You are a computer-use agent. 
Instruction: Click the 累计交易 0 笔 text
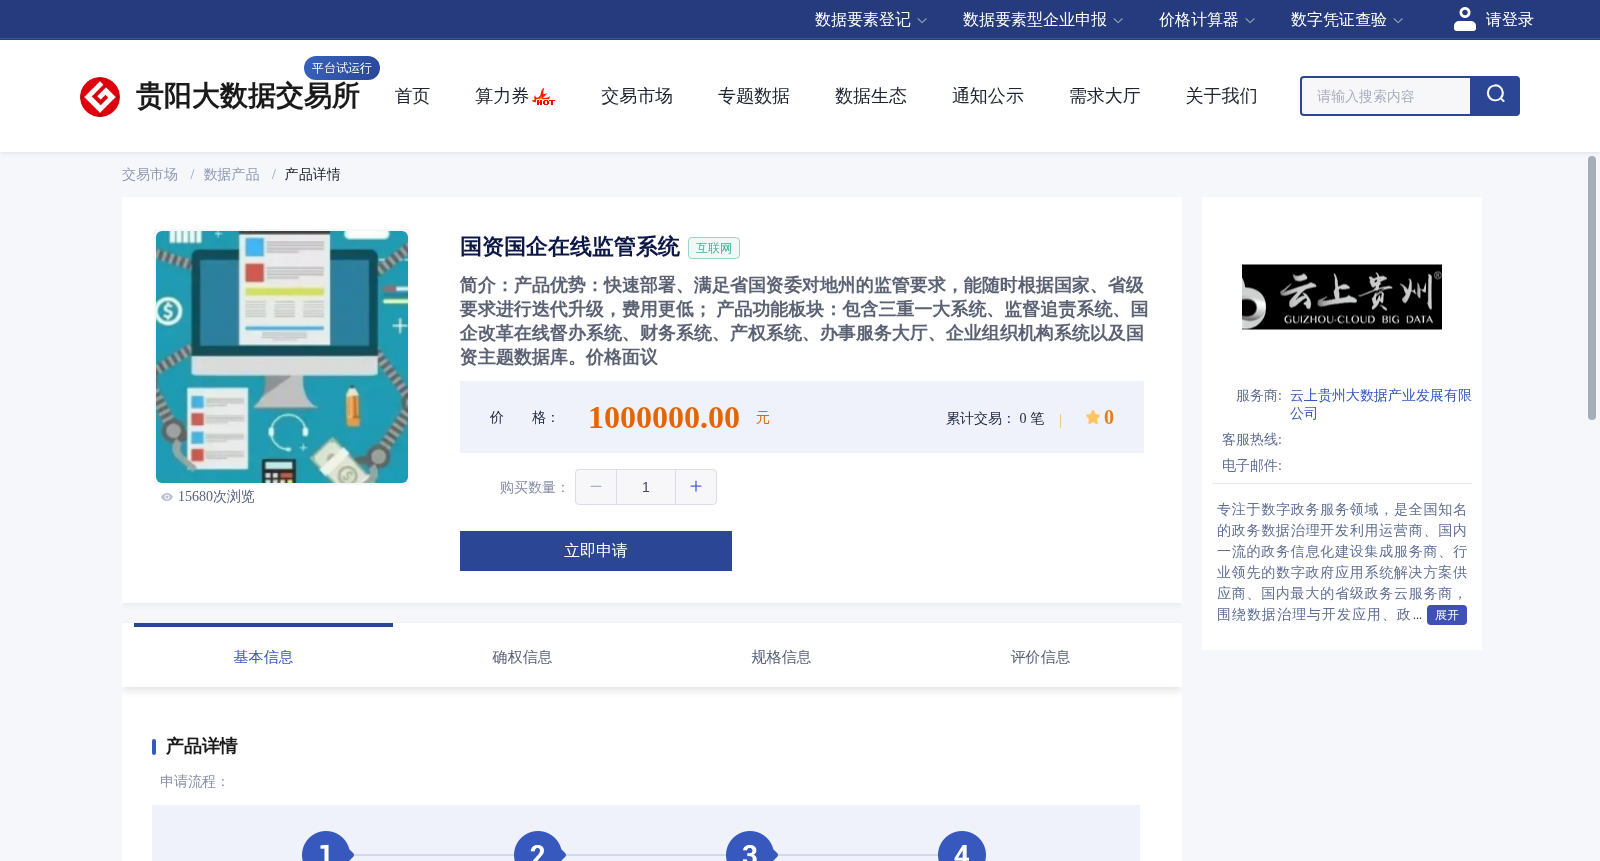pyautogui.click(x=995, y=418)
